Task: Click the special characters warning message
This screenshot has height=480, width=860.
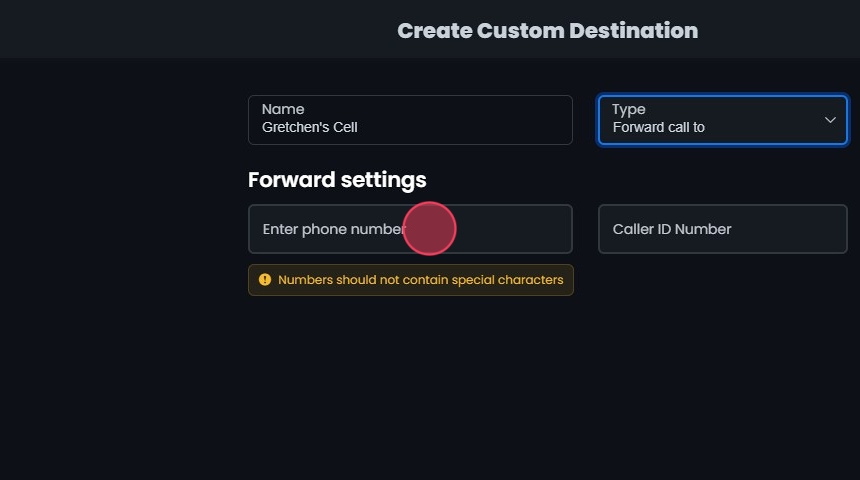Action: 420,280
